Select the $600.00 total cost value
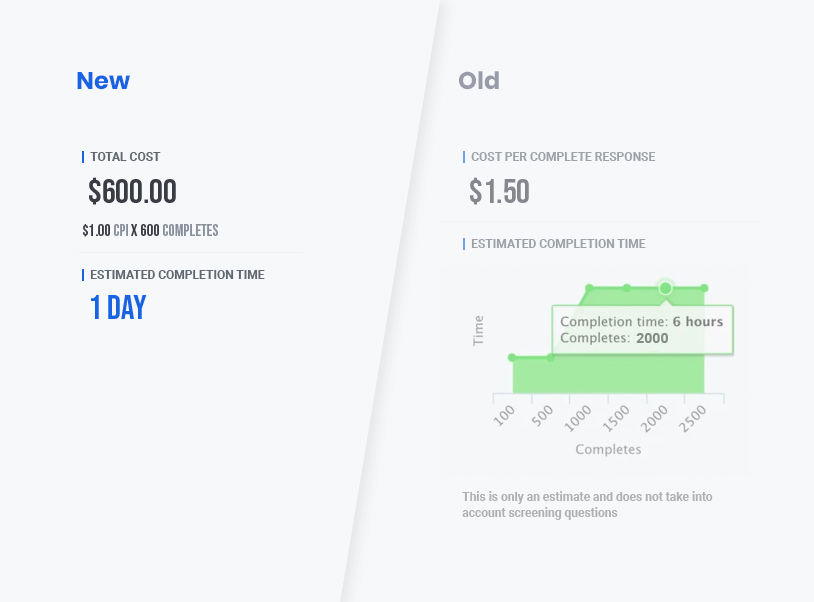 (132, 191)
